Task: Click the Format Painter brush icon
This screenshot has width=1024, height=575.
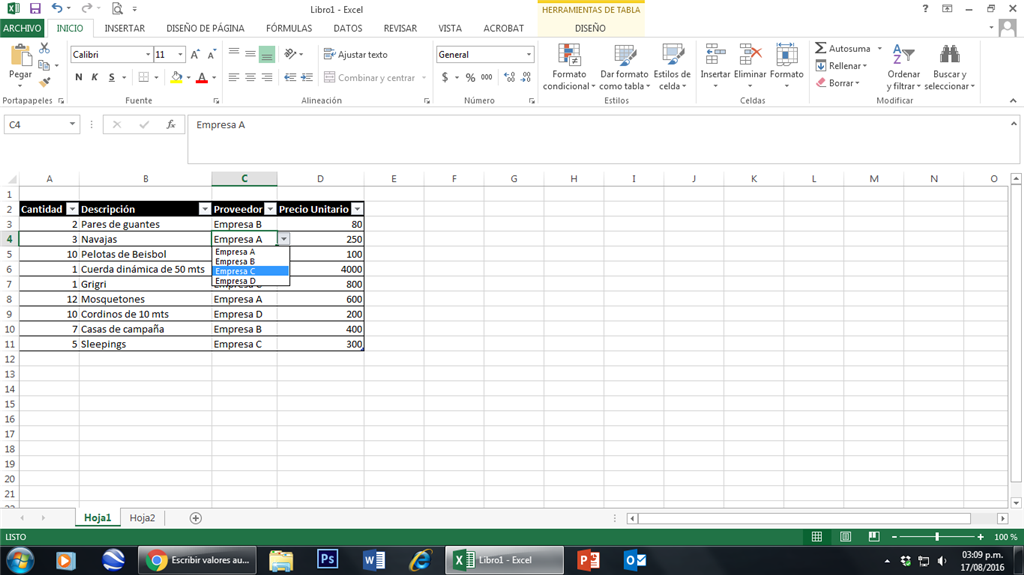Action: click(x=44, y=82)
